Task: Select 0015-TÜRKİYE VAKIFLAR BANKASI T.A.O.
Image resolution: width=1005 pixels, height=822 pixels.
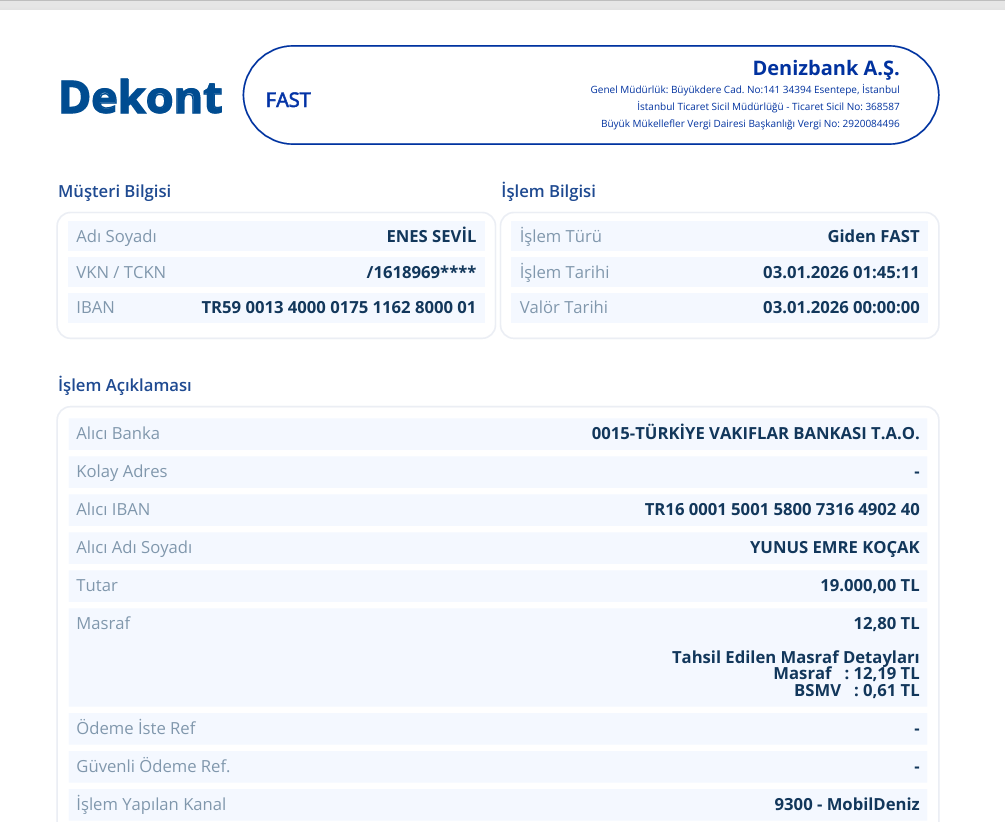Action: (756, 433)
